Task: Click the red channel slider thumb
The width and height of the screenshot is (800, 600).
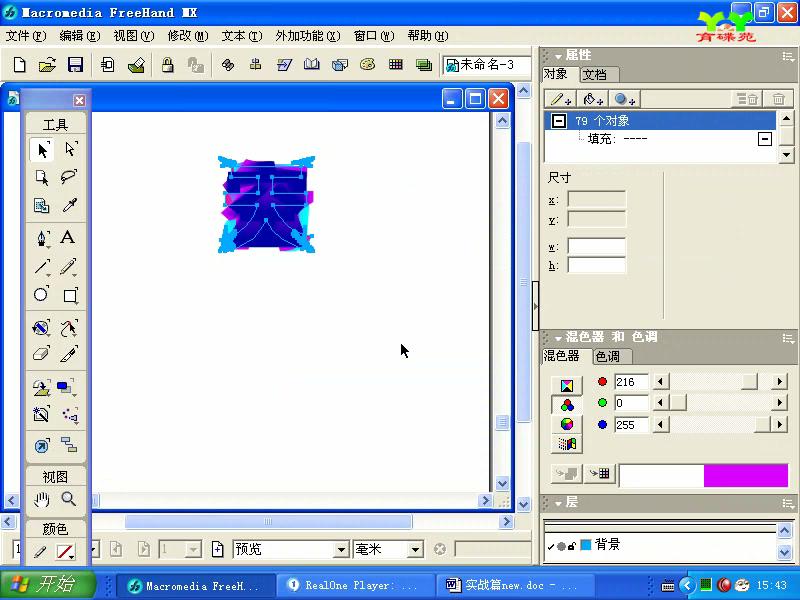Action: coord(749,382)
